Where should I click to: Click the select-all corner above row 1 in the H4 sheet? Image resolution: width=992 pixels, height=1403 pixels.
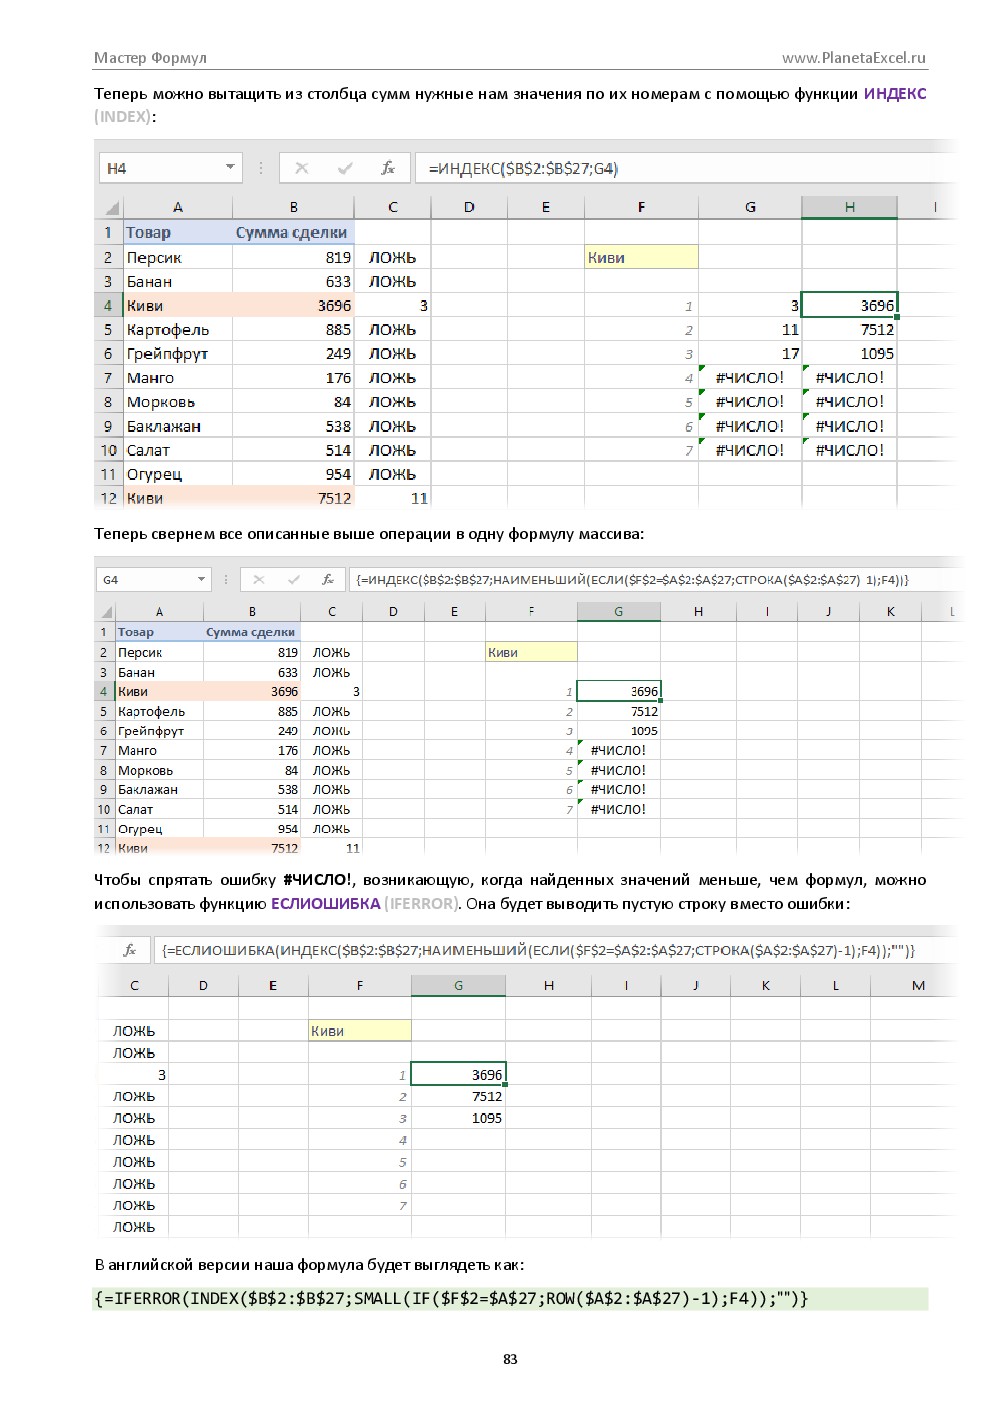[108, 207]
